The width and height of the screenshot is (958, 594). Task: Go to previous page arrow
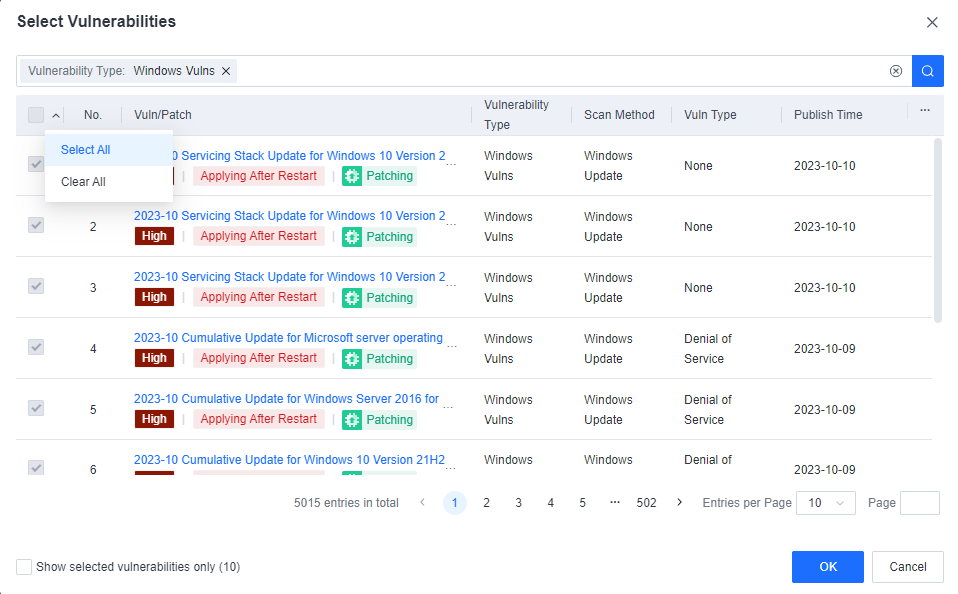422,503
